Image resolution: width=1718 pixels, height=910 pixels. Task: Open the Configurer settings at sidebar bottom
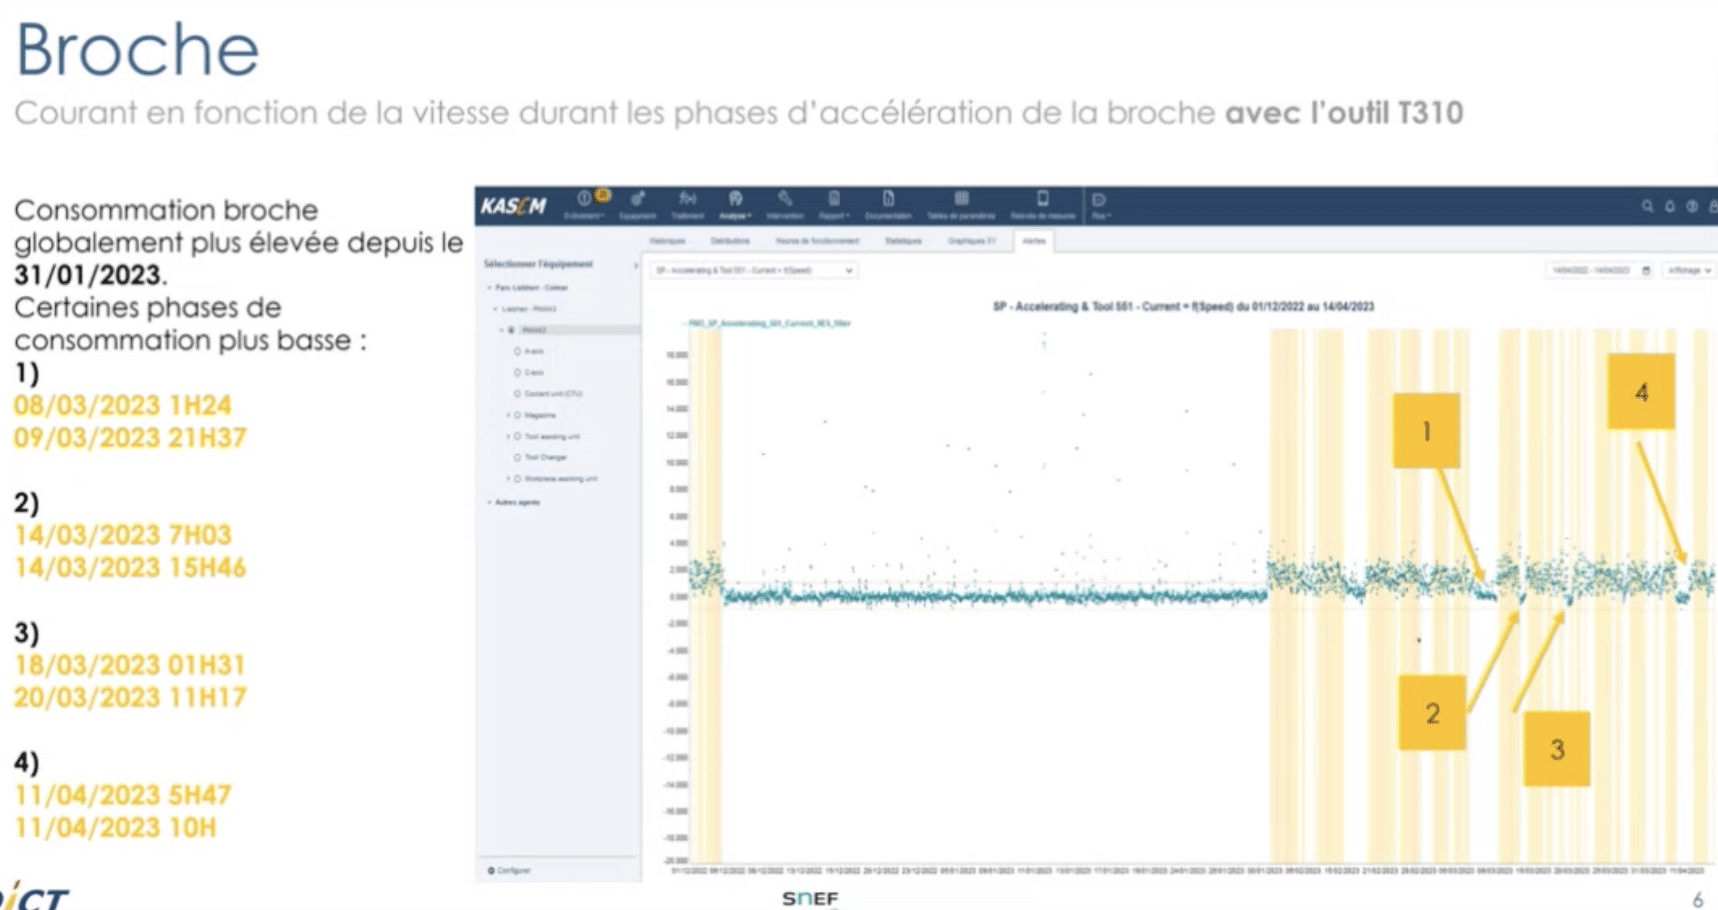tap(512, 871)
